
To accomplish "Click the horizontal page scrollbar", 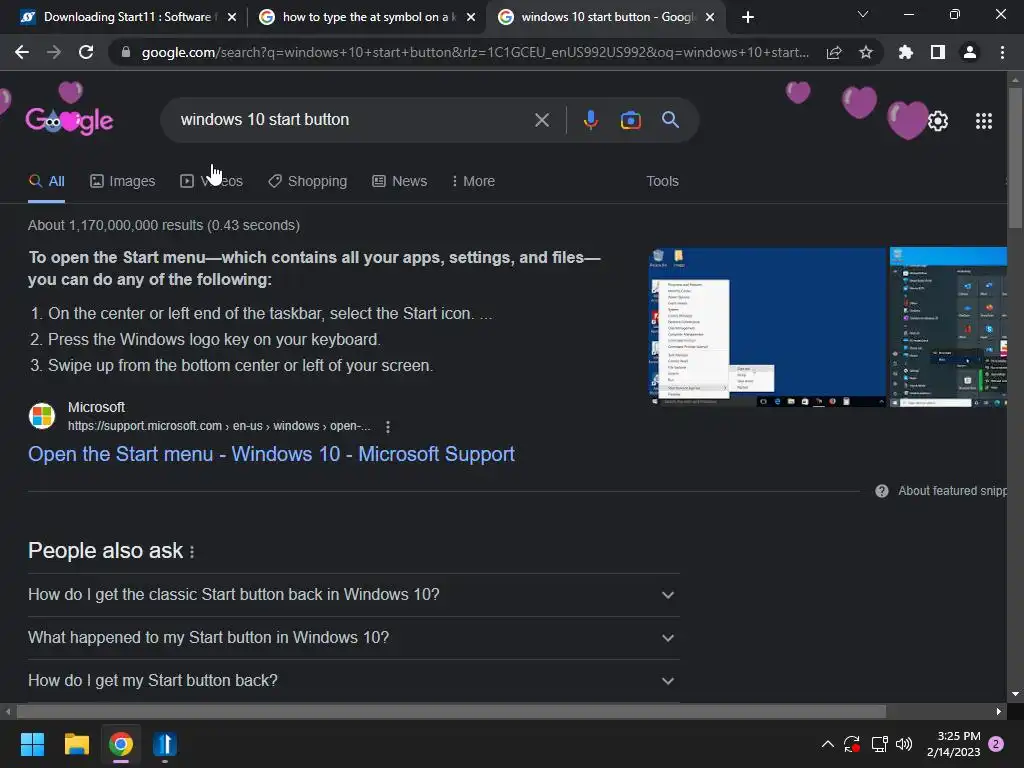I will point(451,711).
